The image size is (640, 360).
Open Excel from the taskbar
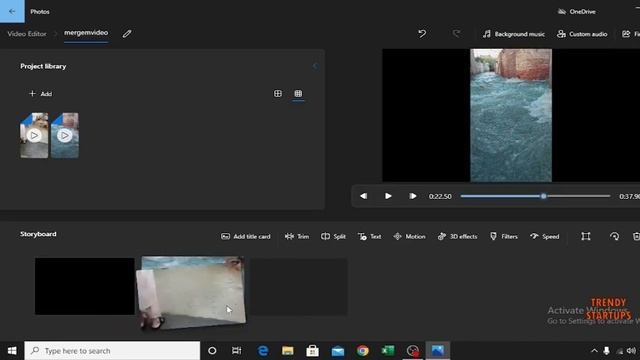pyautogui.click(x=388, y=351)
